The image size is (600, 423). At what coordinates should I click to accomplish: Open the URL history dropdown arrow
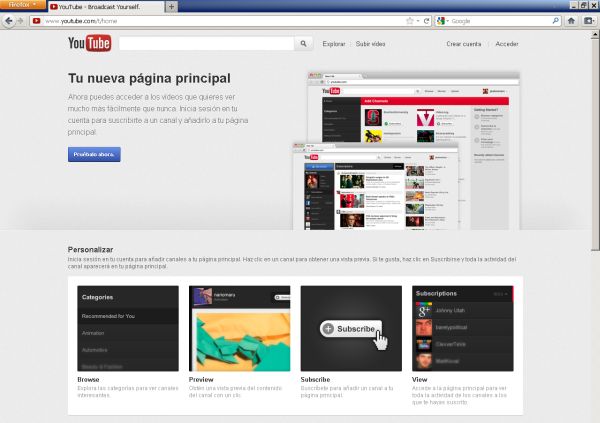pos(418,21)
